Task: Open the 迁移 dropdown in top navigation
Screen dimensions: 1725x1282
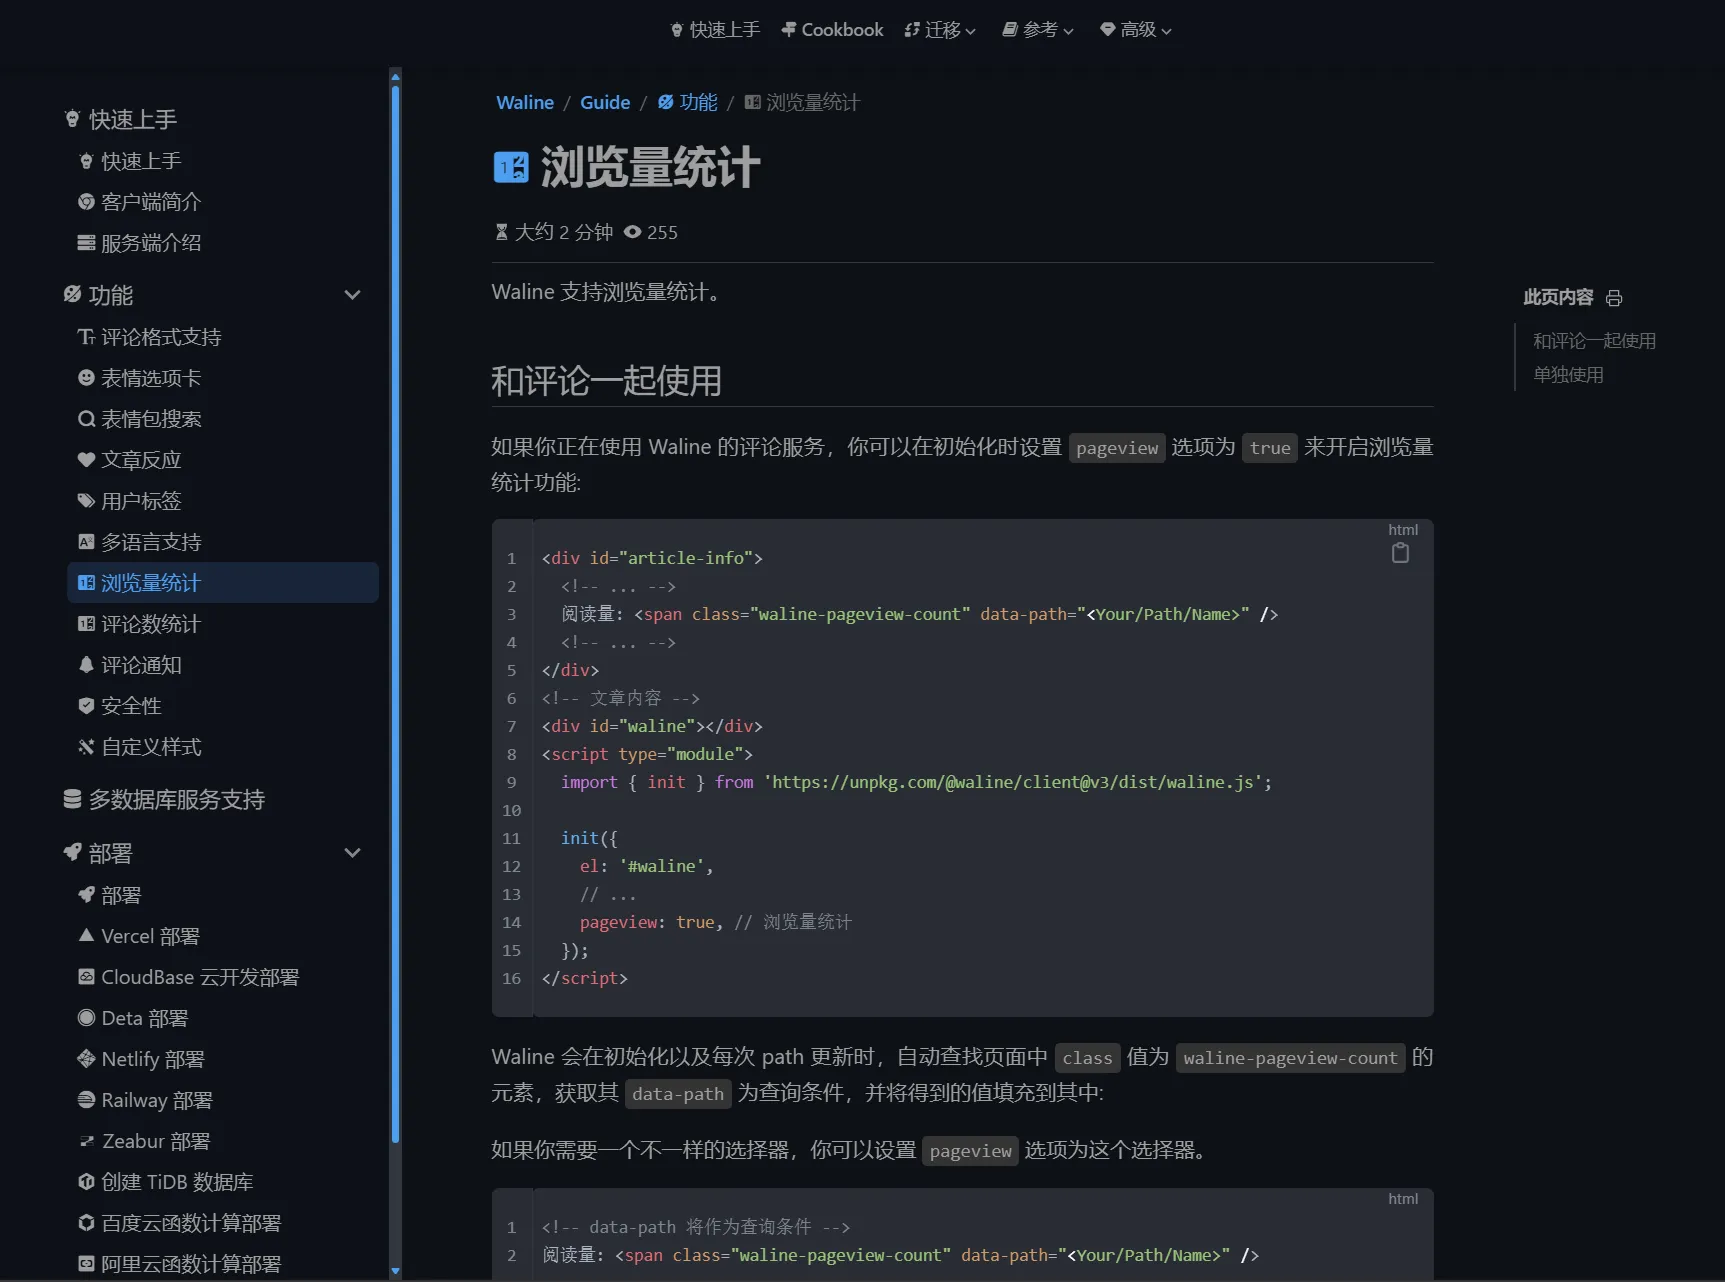Action: tap(939, 30)
